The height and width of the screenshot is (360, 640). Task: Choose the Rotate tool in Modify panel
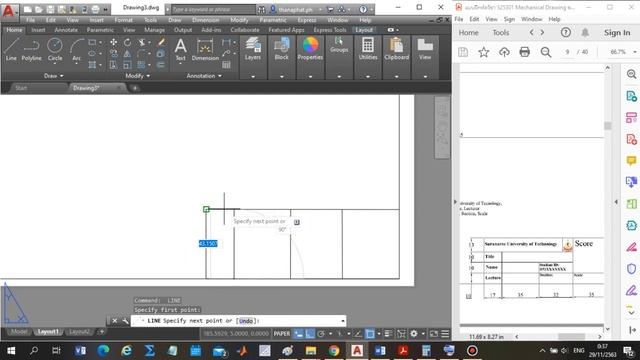pos(127,42)
